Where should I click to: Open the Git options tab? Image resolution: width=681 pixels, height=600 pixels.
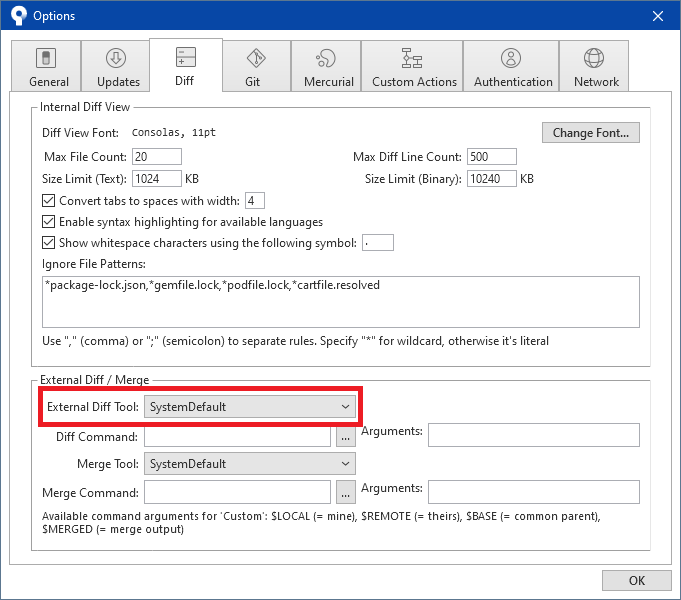click(256, 66)
